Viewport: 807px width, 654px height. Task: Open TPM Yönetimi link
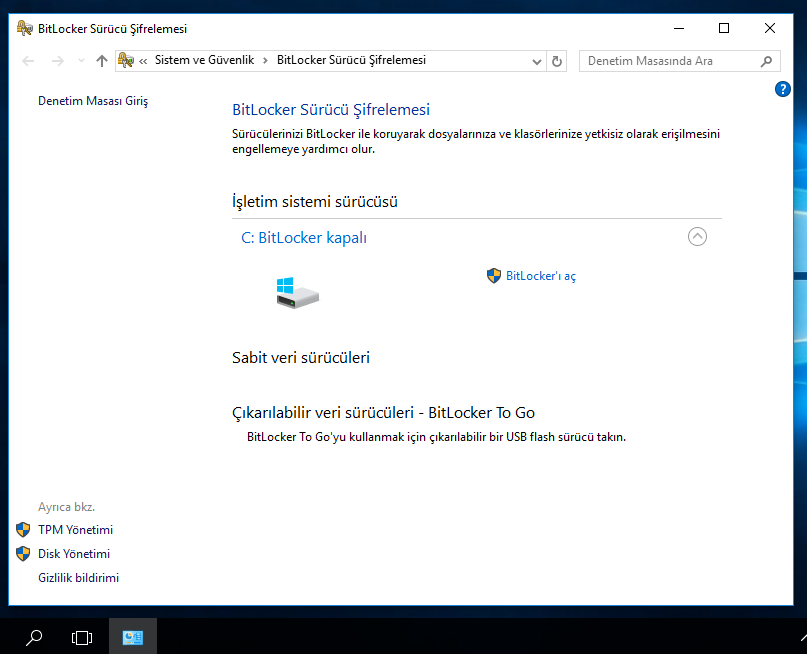(x=75, y=530)
